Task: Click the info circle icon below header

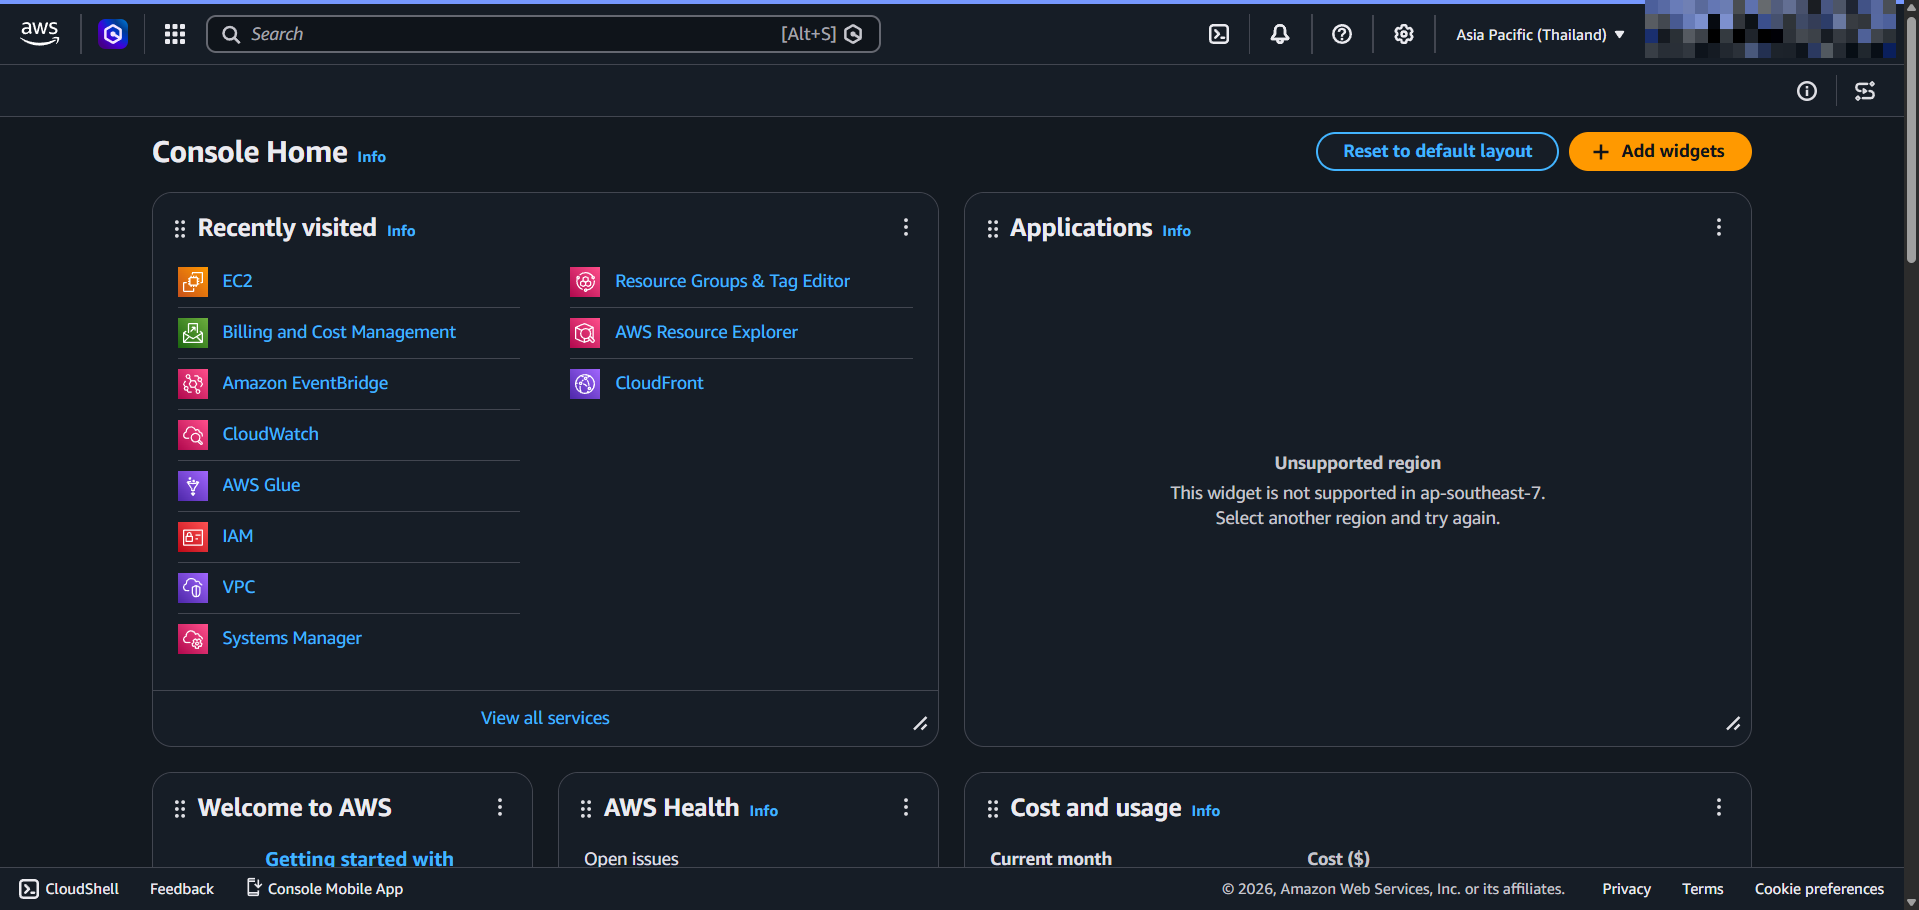Action: point(1807,91)
